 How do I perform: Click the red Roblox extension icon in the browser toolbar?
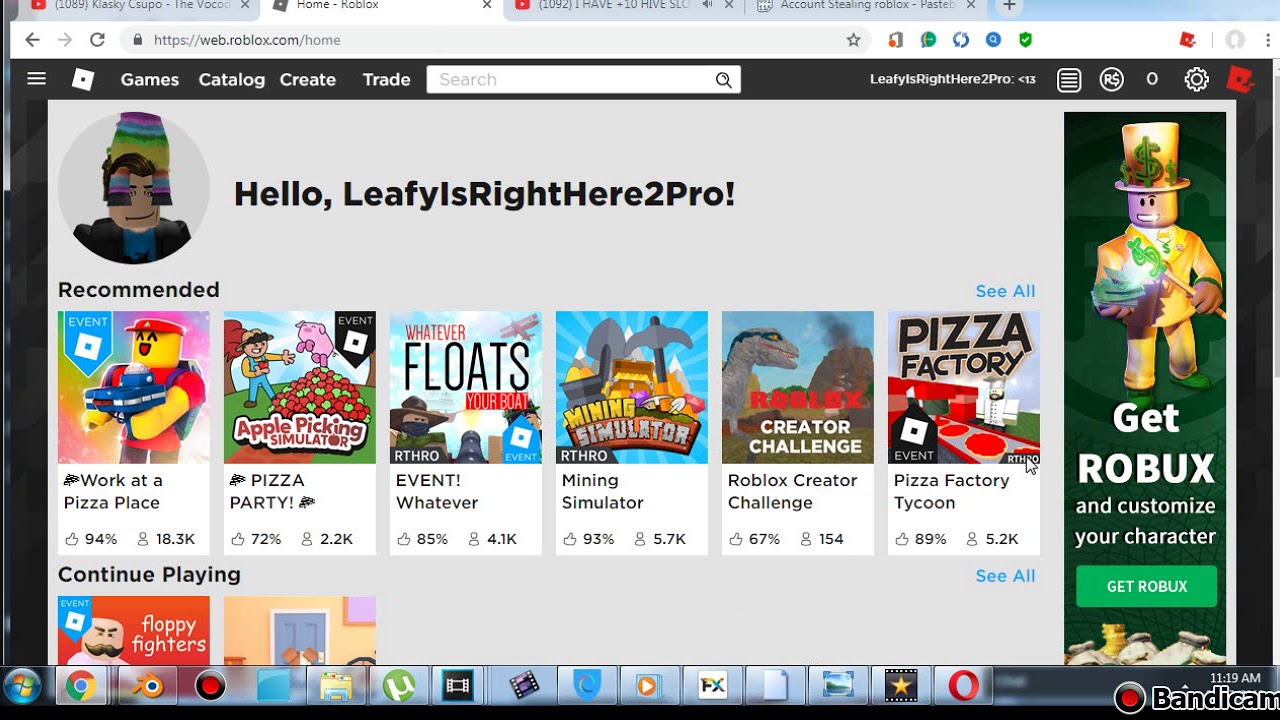pyautogui.click(x=1188, y=40)
